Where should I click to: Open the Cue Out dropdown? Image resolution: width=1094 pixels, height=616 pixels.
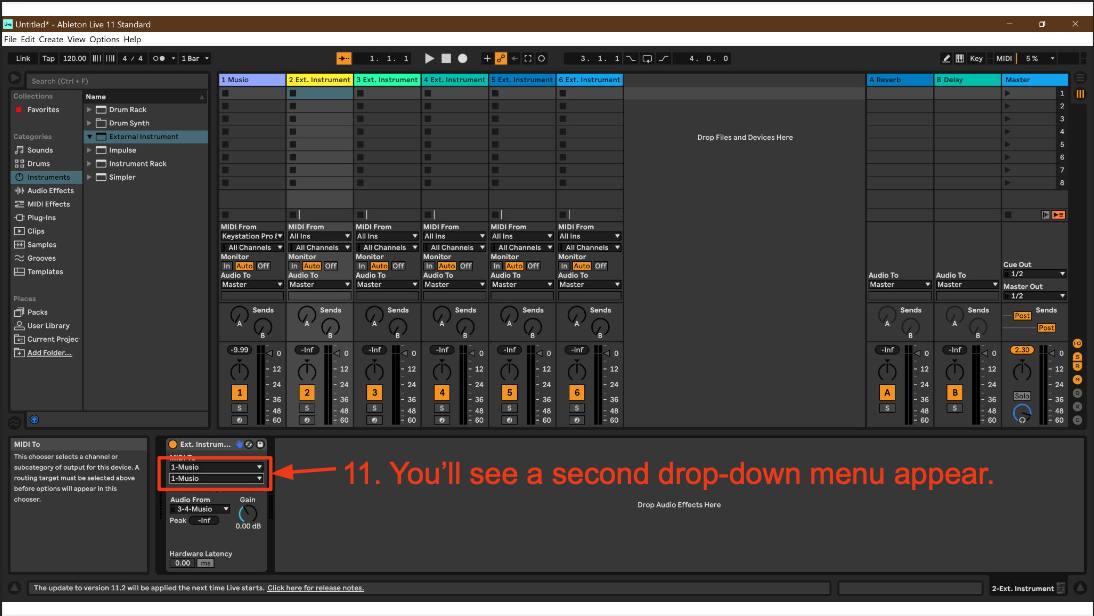1035,274
